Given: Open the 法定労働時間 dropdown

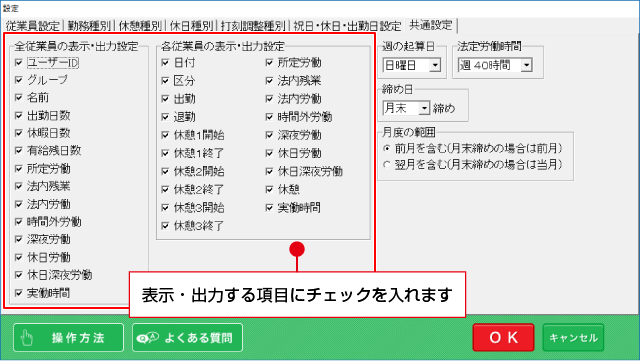Looking at the screenshot, I should click(x=495, y=65).
